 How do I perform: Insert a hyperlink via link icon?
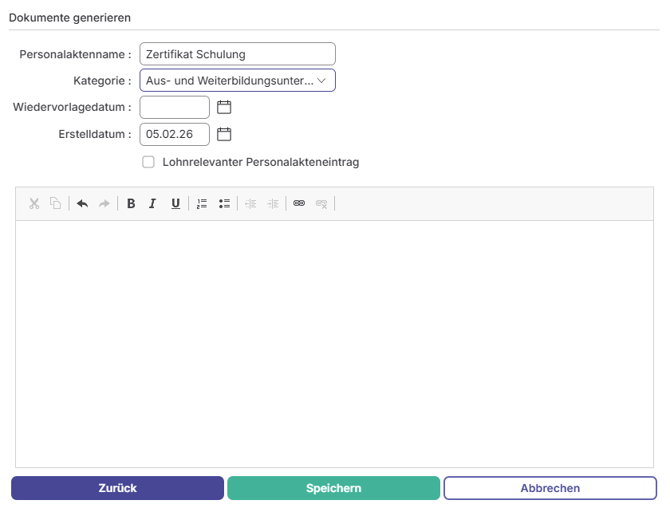coord(299,204)
